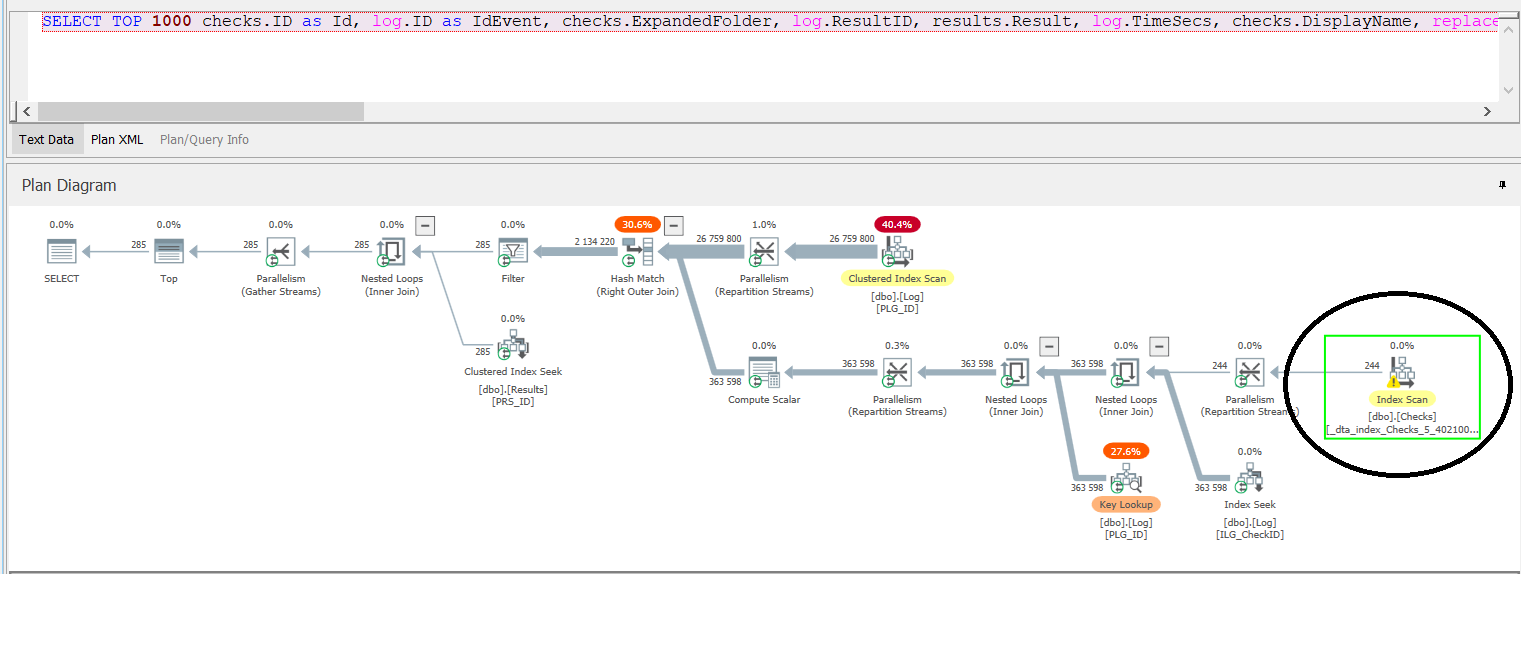This screenshot has height=648, width=1521.
Task: Click the 'Plan Diagram' panel title
Action: coord(69,185)
